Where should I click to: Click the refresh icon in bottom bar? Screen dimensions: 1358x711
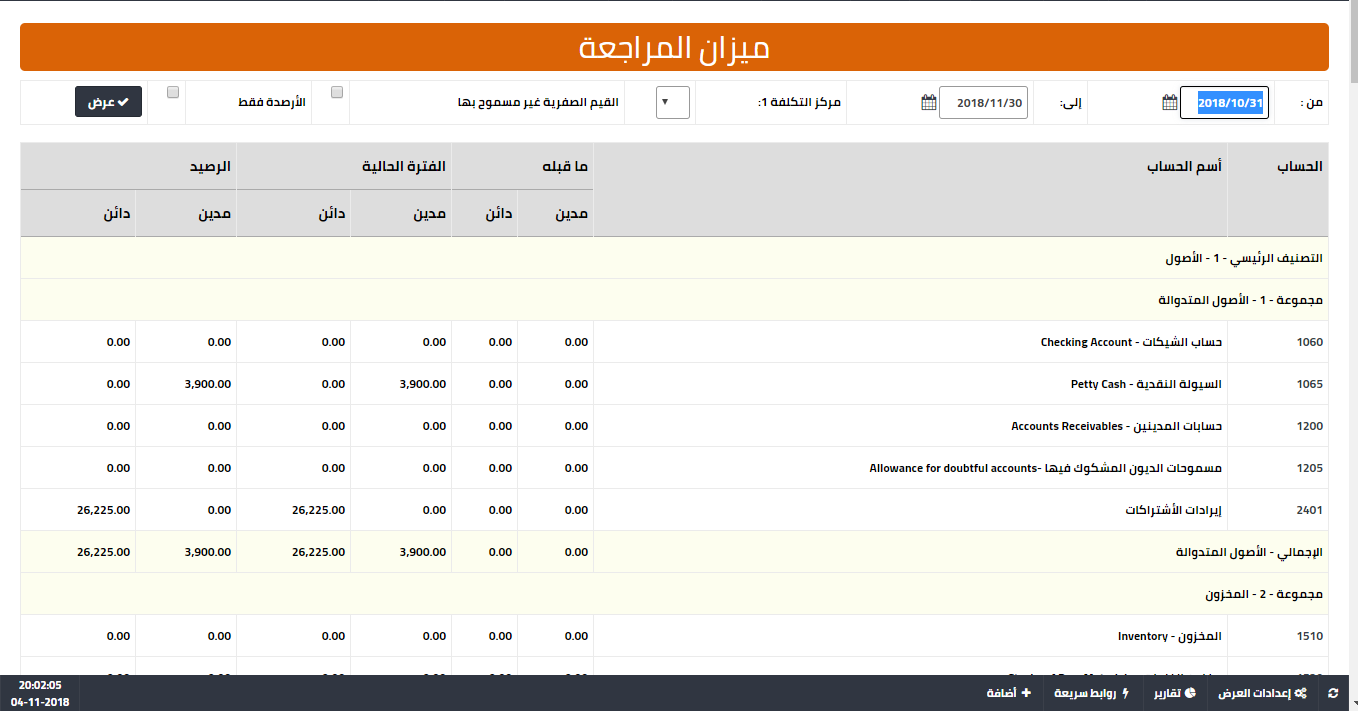click(1332, 693)
